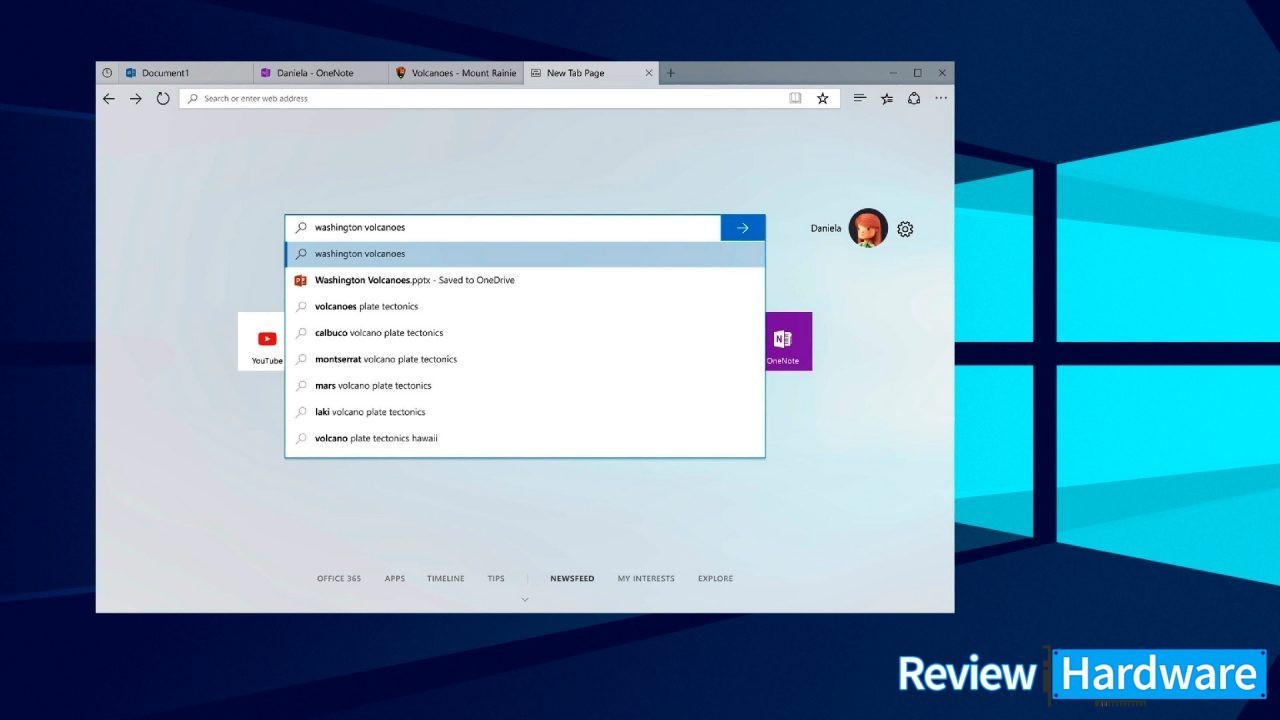The image size is (1280, 720).
Task: Choose 'volcanoes plate tectonics' suggestion
Action: pyautogui.click(x=525, y=306)
